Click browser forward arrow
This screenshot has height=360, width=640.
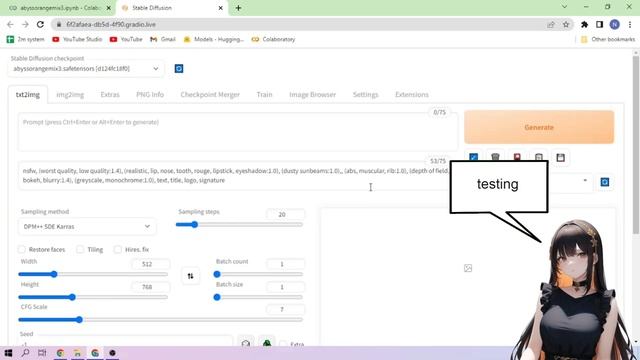click(x=25, y=24)
